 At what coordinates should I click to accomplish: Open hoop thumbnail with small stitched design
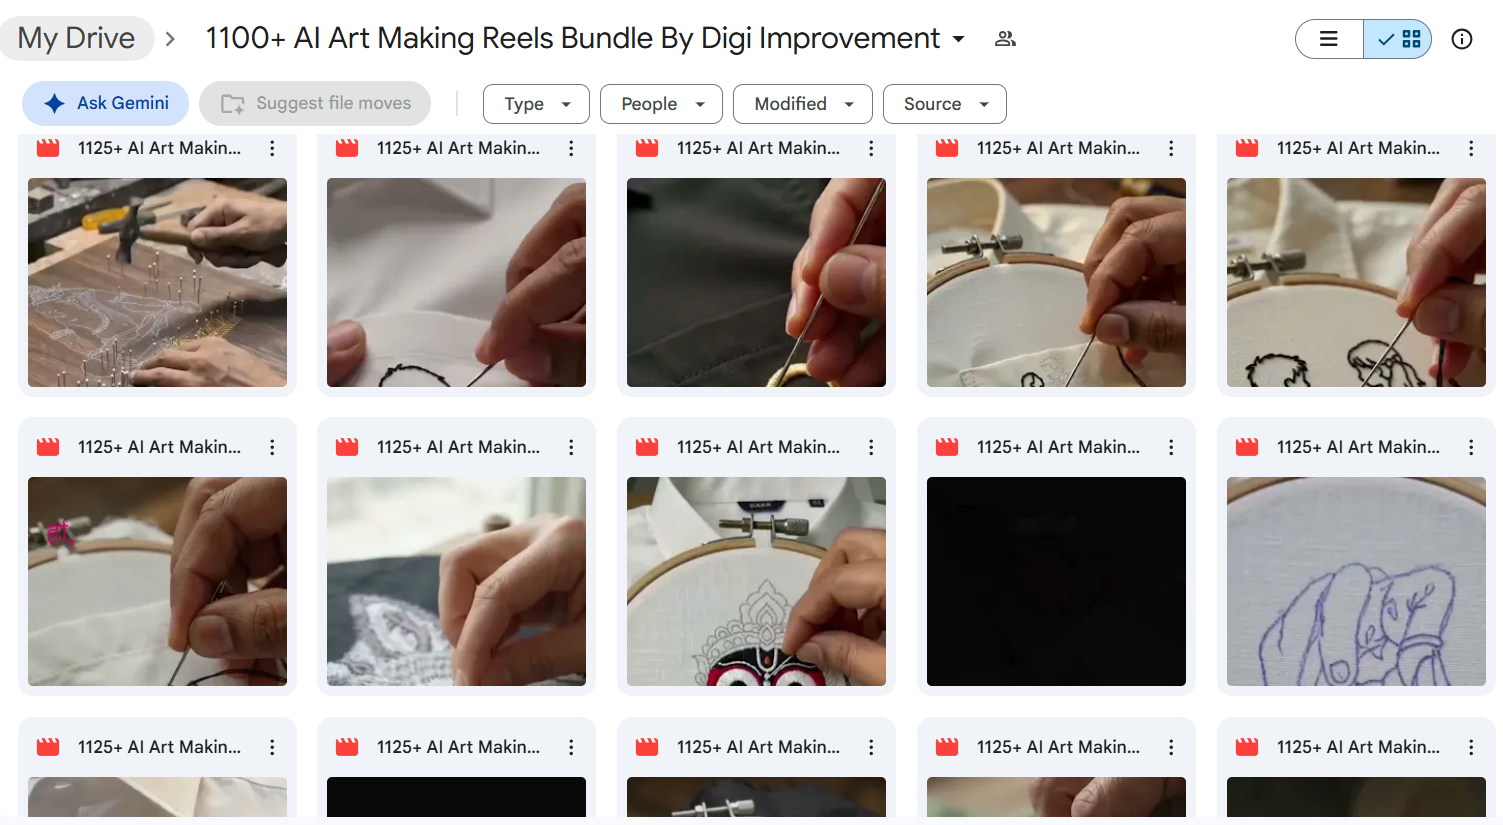[1056, 282]
